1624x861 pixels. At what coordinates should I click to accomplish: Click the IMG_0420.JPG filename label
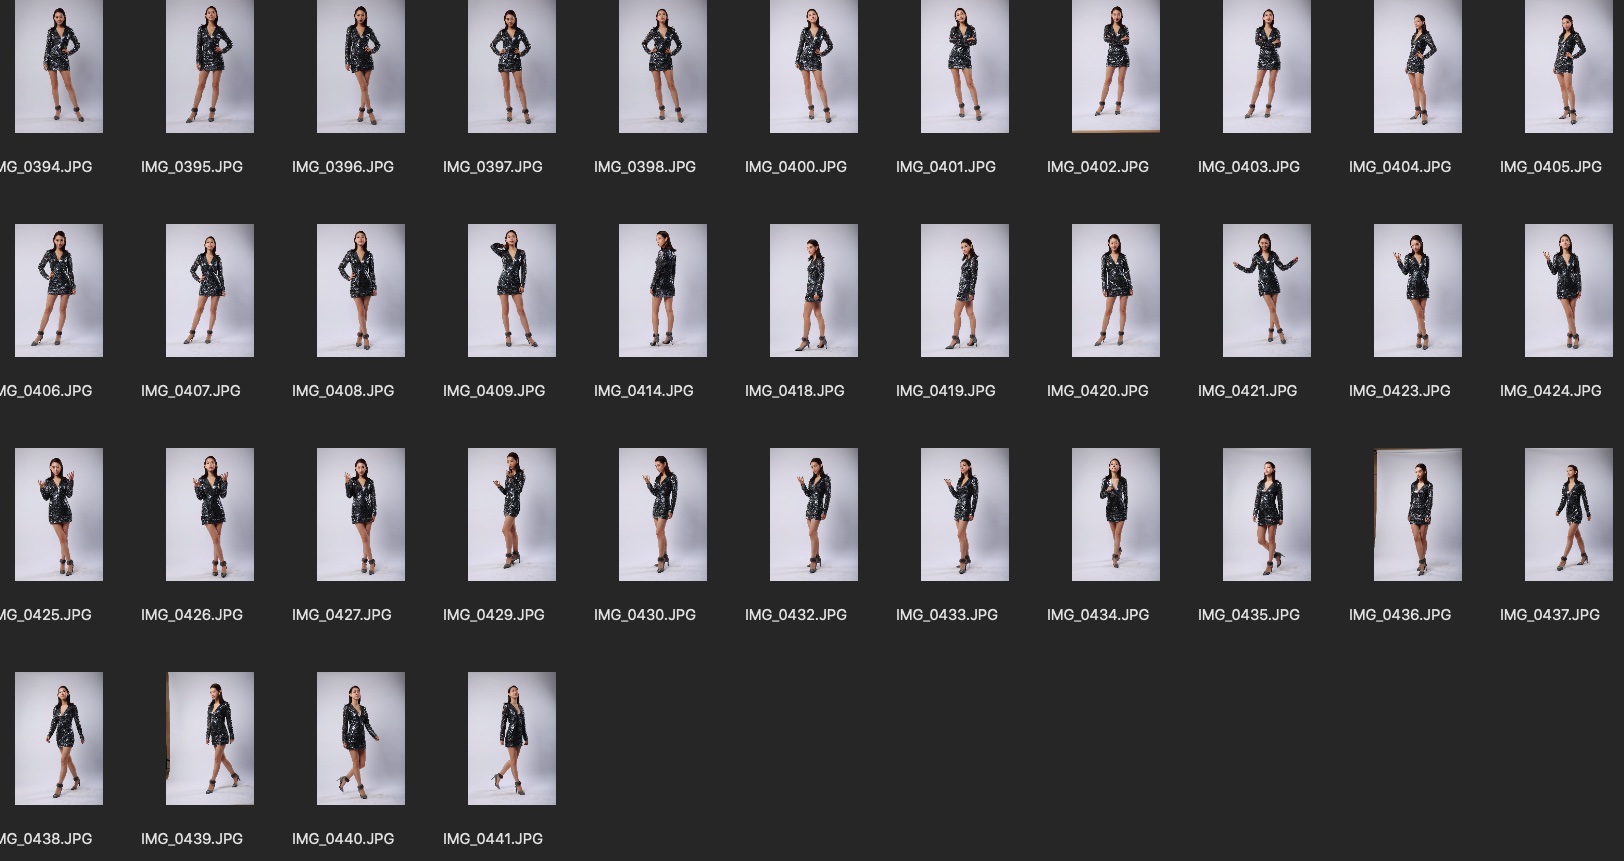[x=1098, y=391]
